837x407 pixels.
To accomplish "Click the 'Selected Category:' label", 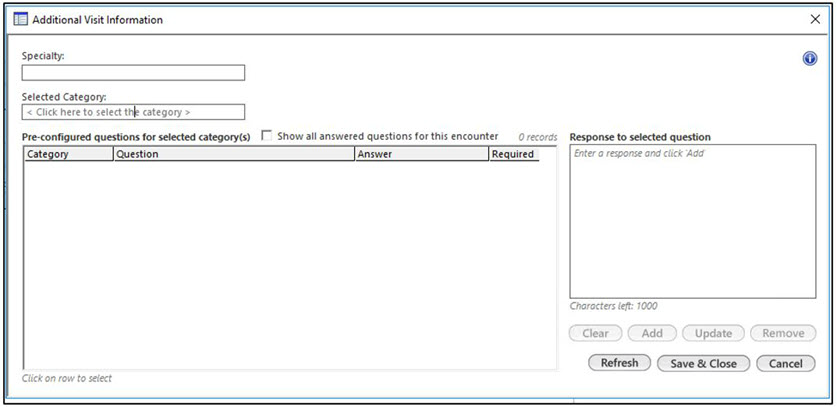I will (64, 97).
